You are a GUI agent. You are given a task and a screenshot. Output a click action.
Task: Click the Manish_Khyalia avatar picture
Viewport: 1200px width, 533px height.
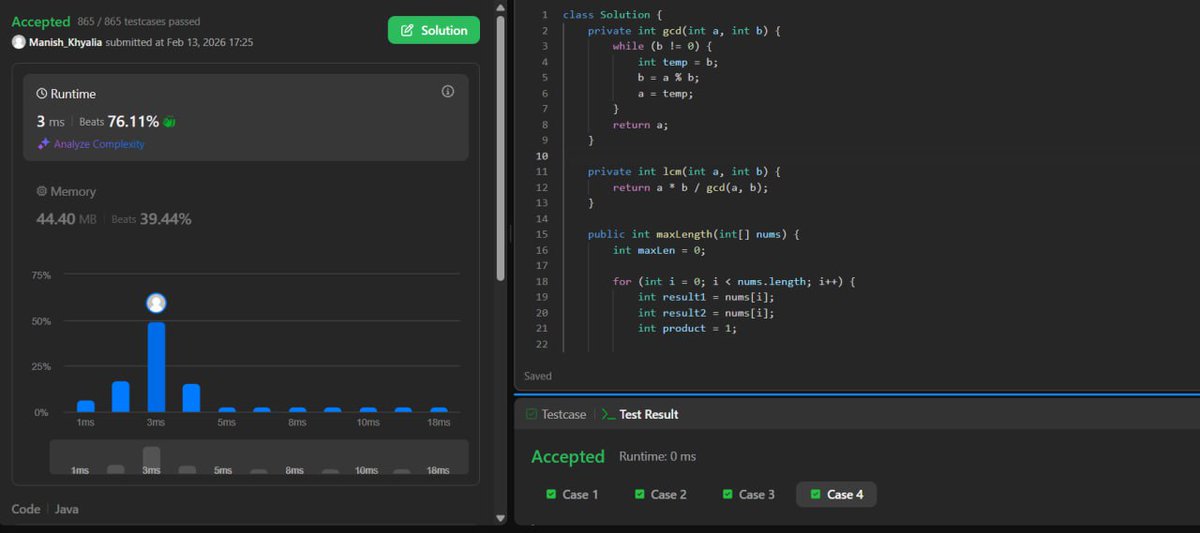[19, 42]
